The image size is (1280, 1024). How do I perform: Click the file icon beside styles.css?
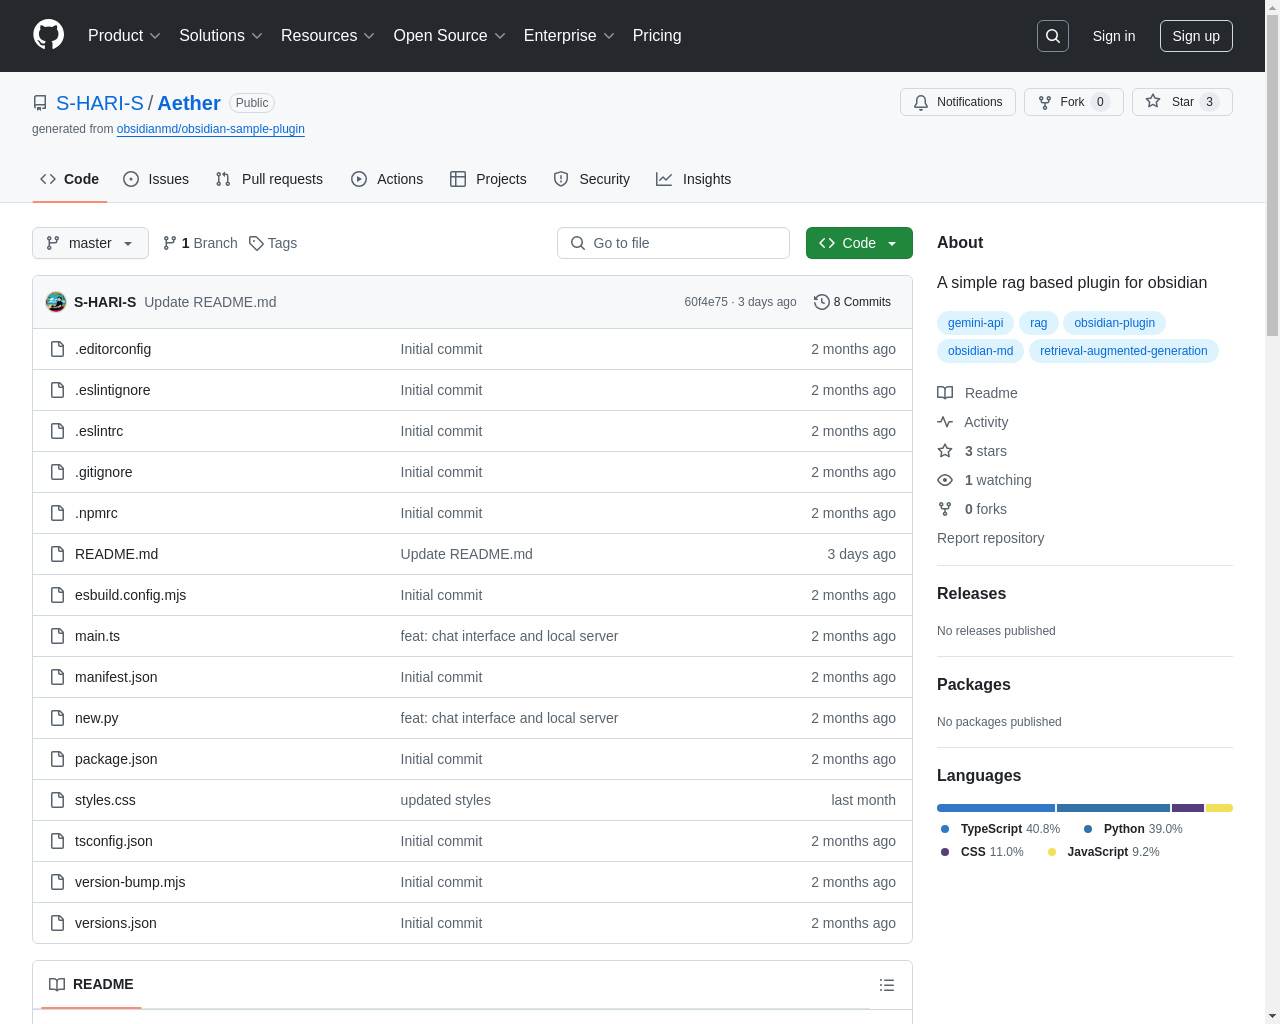58,800
